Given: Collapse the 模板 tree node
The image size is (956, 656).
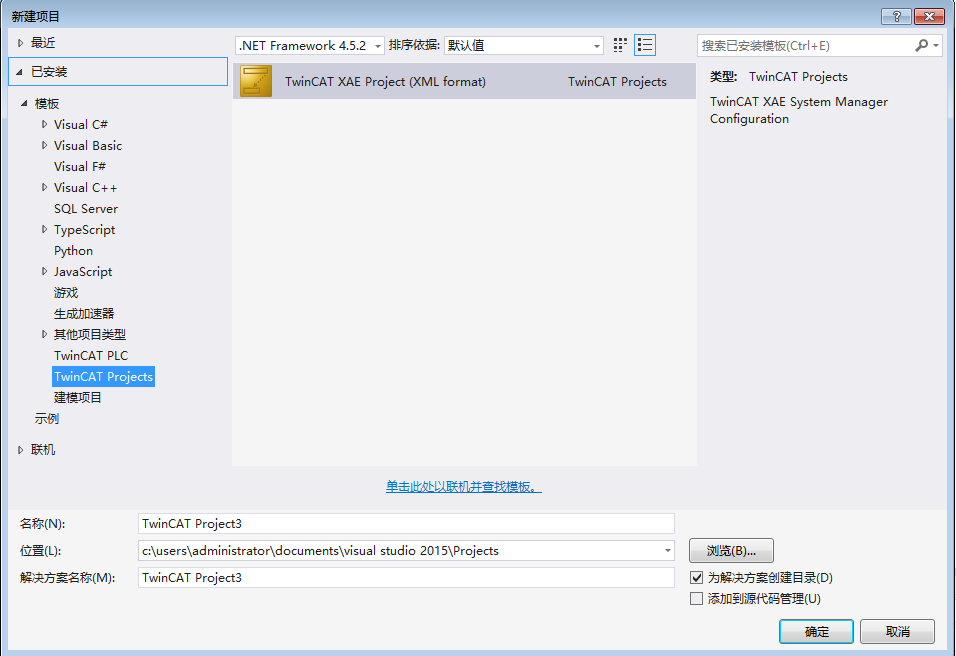Looking at the screenshot, I should 24,103.
